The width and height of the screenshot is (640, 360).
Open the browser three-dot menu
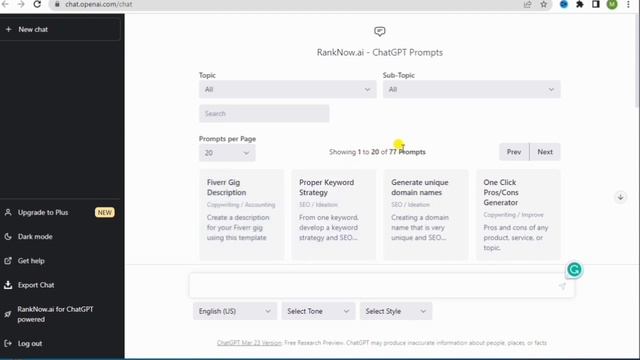click(x=628, y=4)
